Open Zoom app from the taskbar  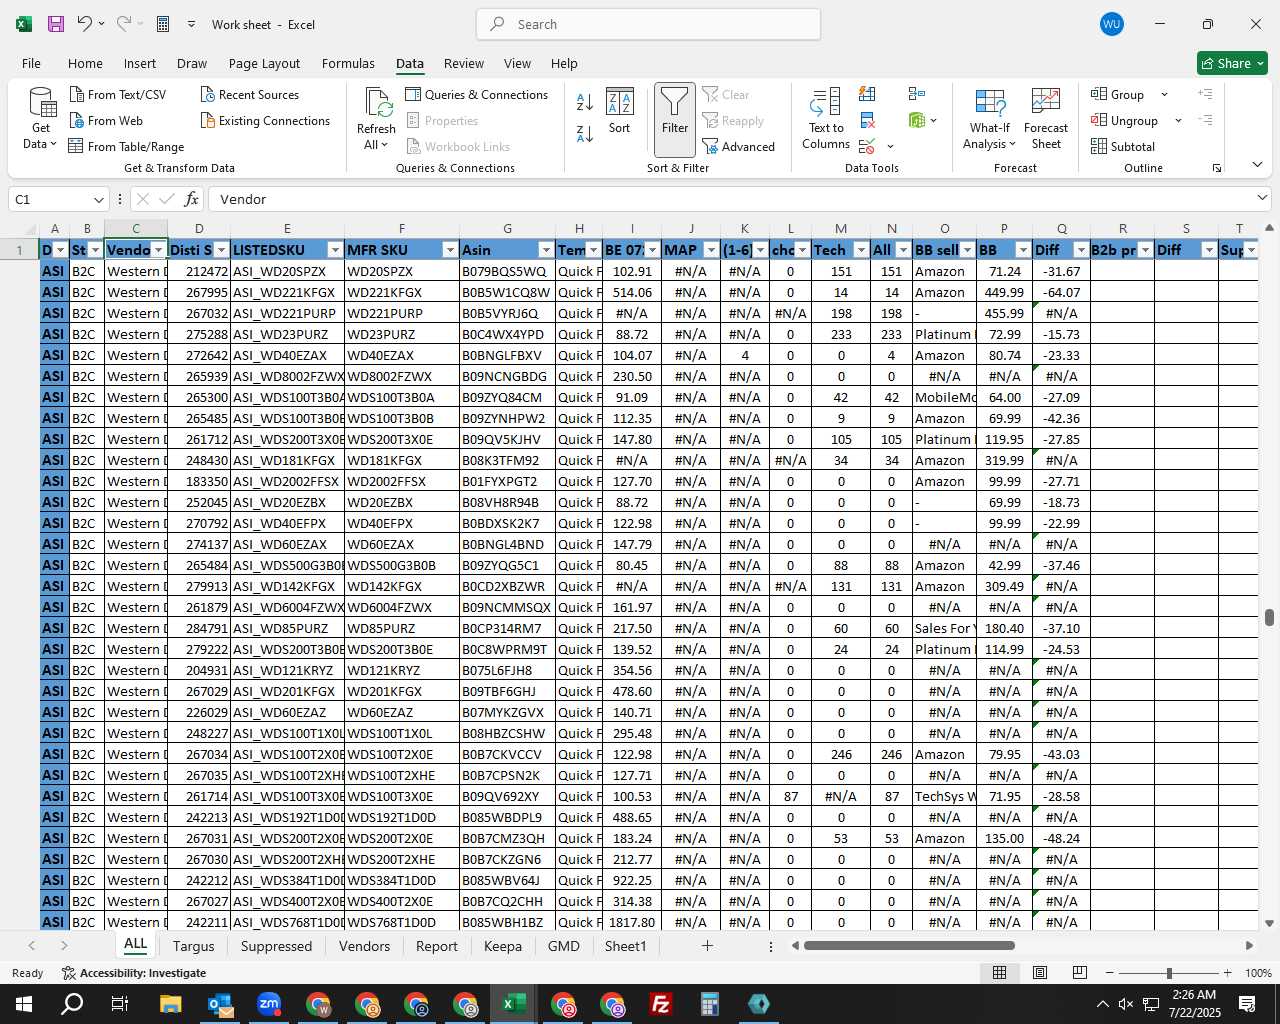pos(269,1004)
